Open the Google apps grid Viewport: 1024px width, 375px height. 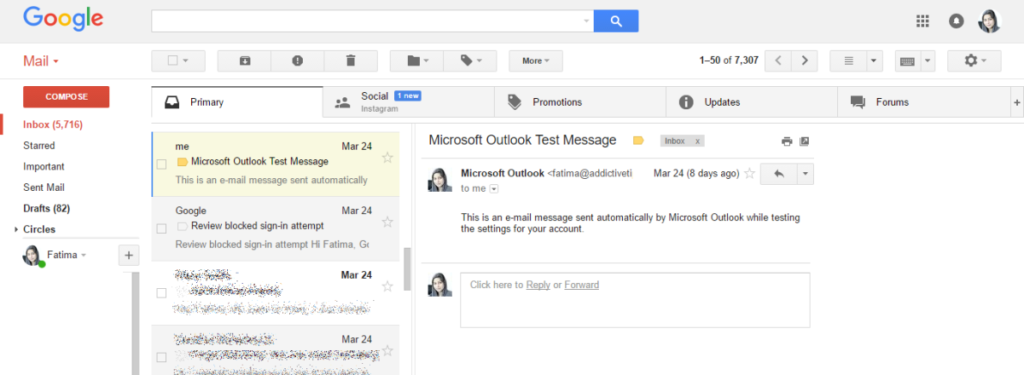[922, 21]
